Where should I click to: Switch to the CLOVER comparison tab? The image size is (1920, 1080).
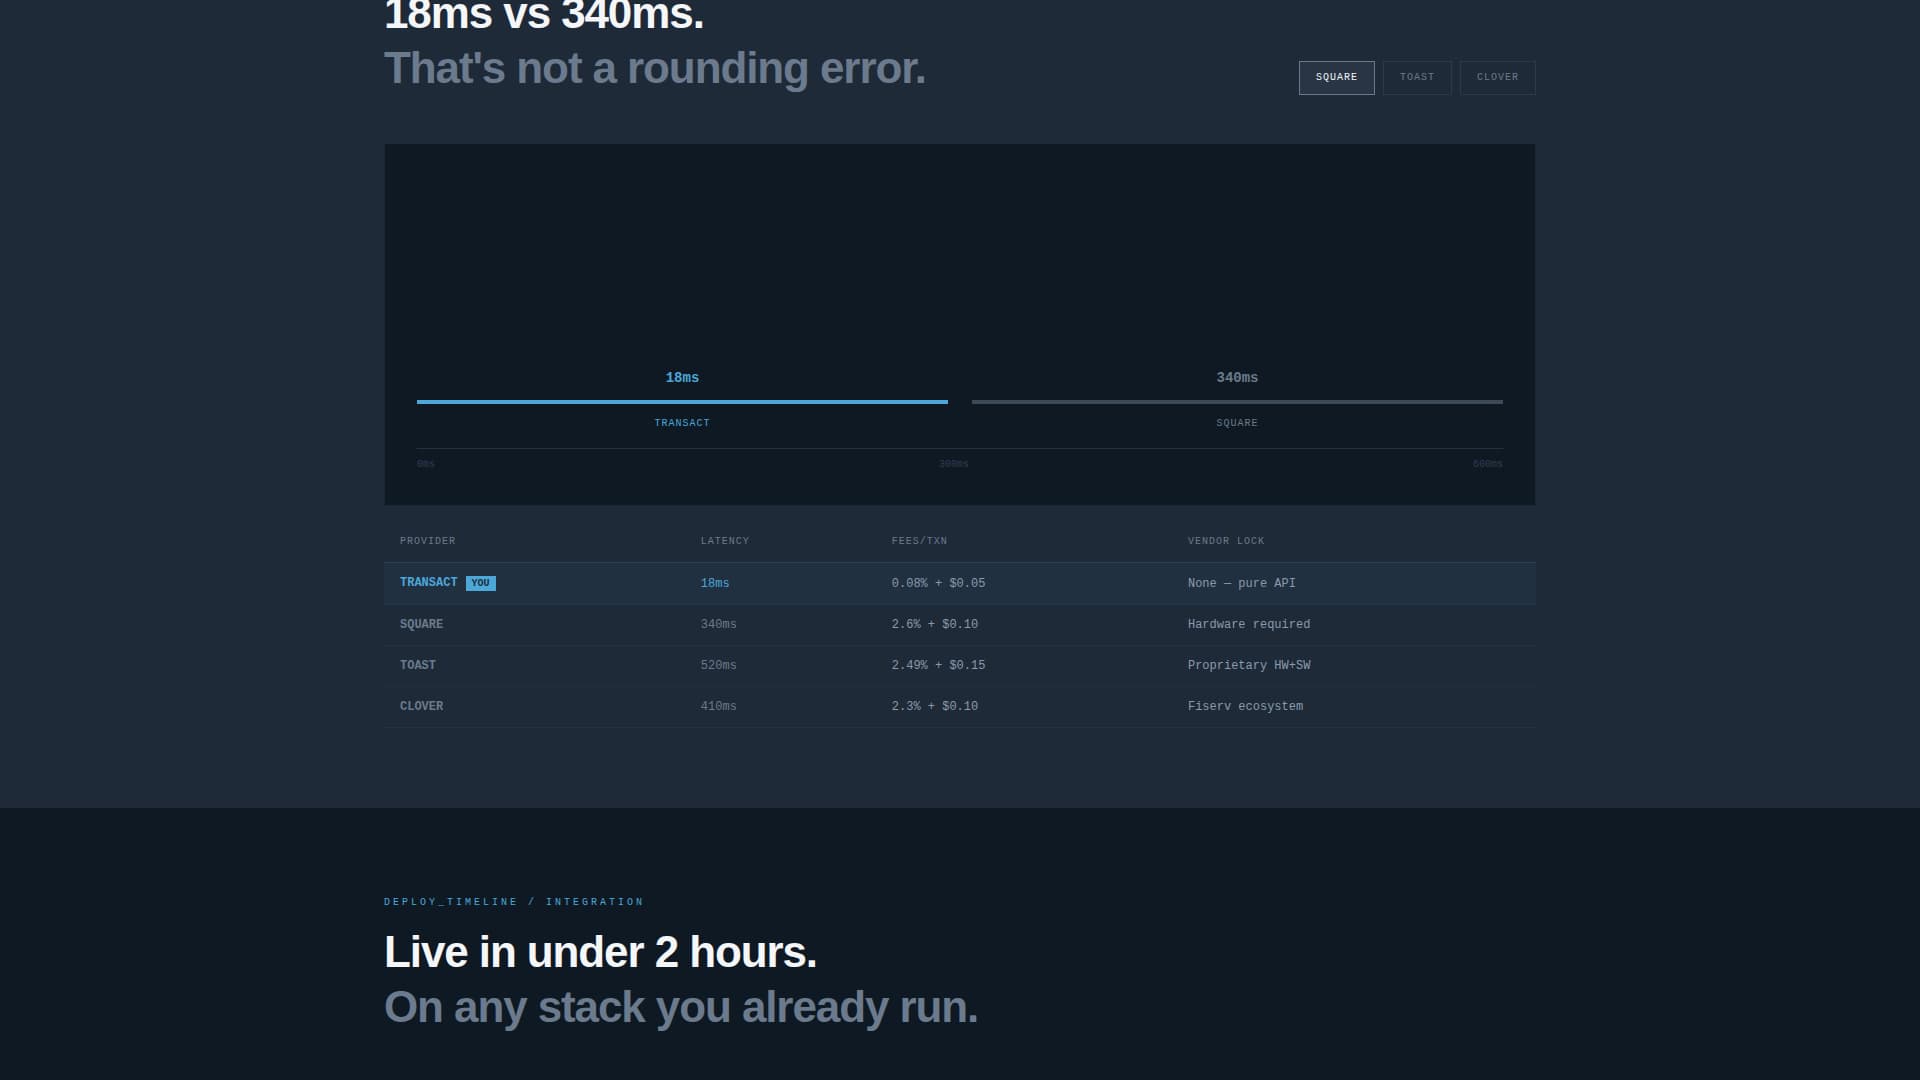click(1497, 77)
